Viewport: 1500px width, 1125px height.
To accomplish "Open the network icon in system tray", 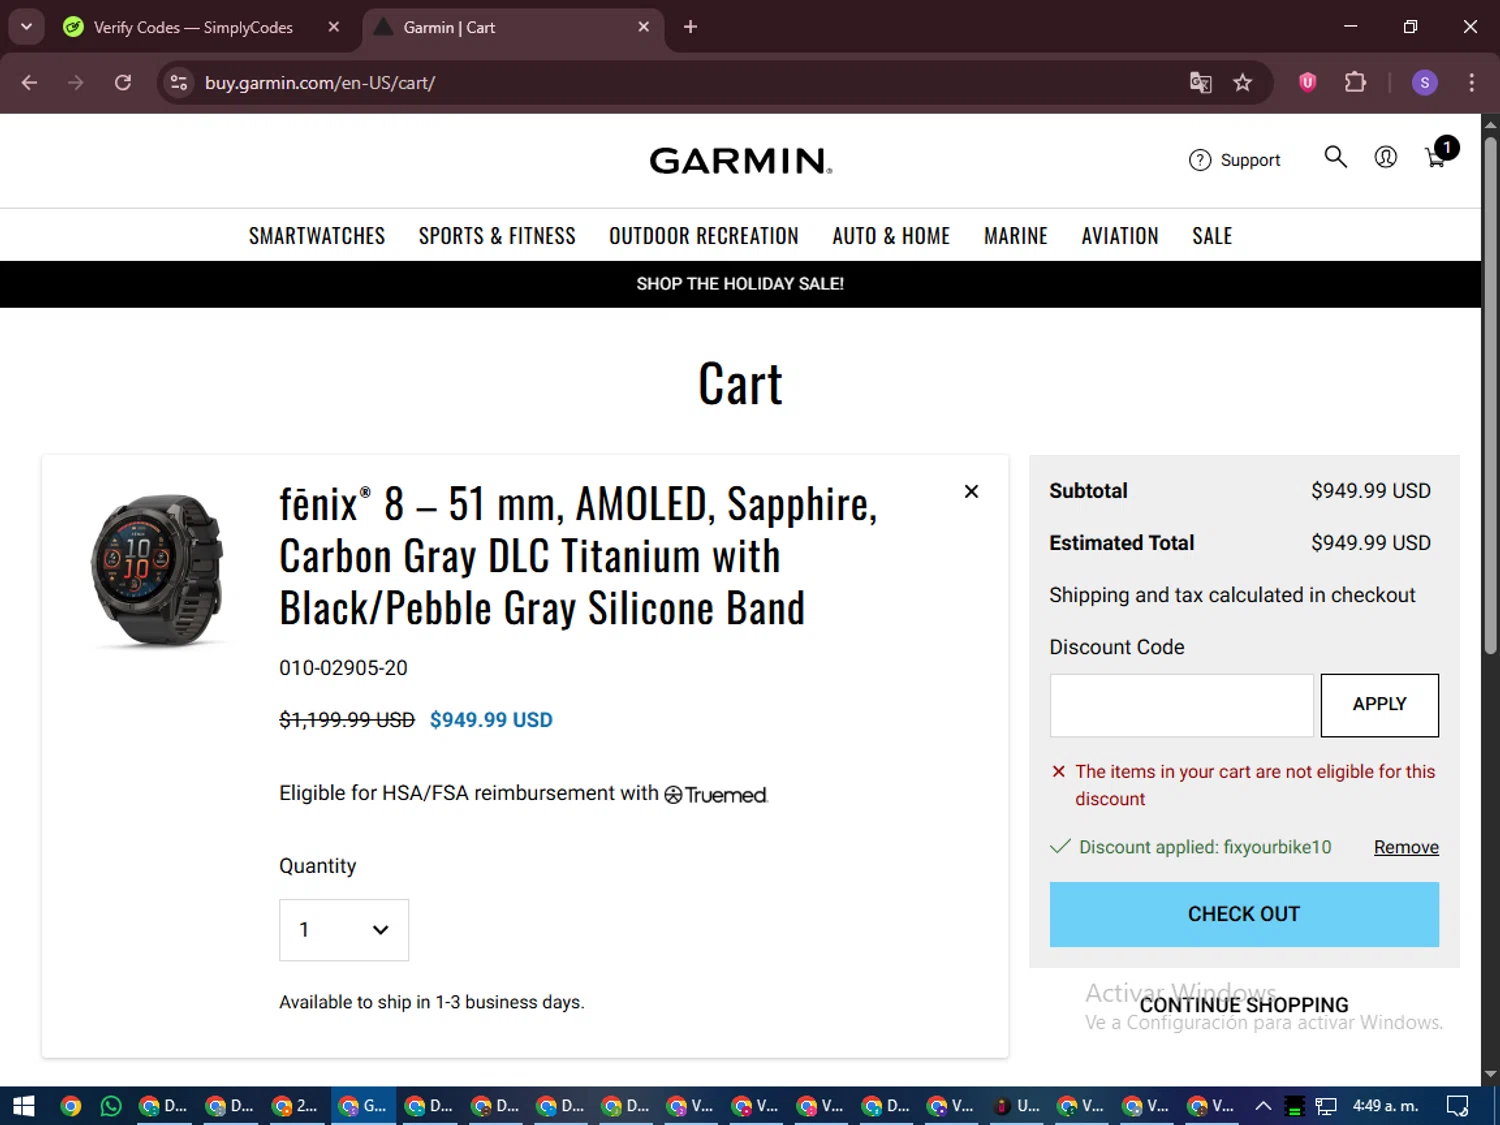I will (x=1326, y=1106).
